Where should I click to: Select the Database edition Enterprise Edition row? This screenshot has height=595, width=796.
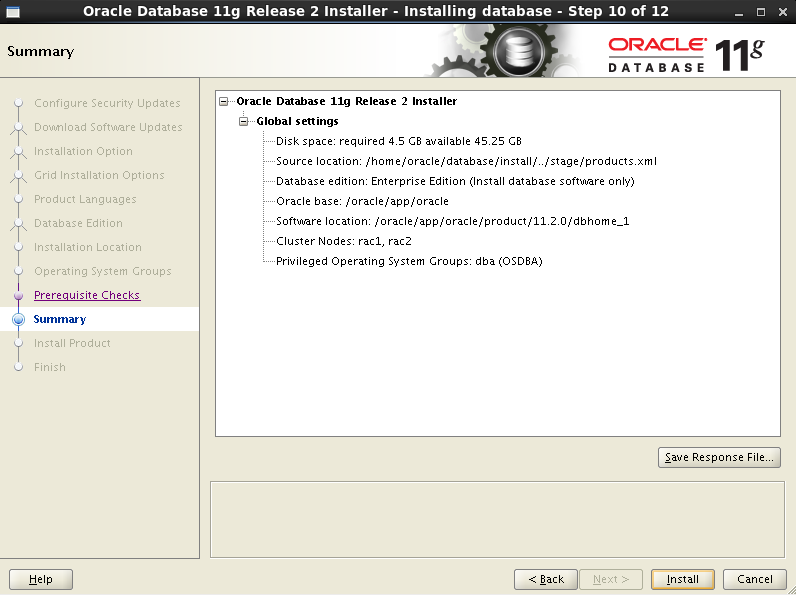(455, 181)
